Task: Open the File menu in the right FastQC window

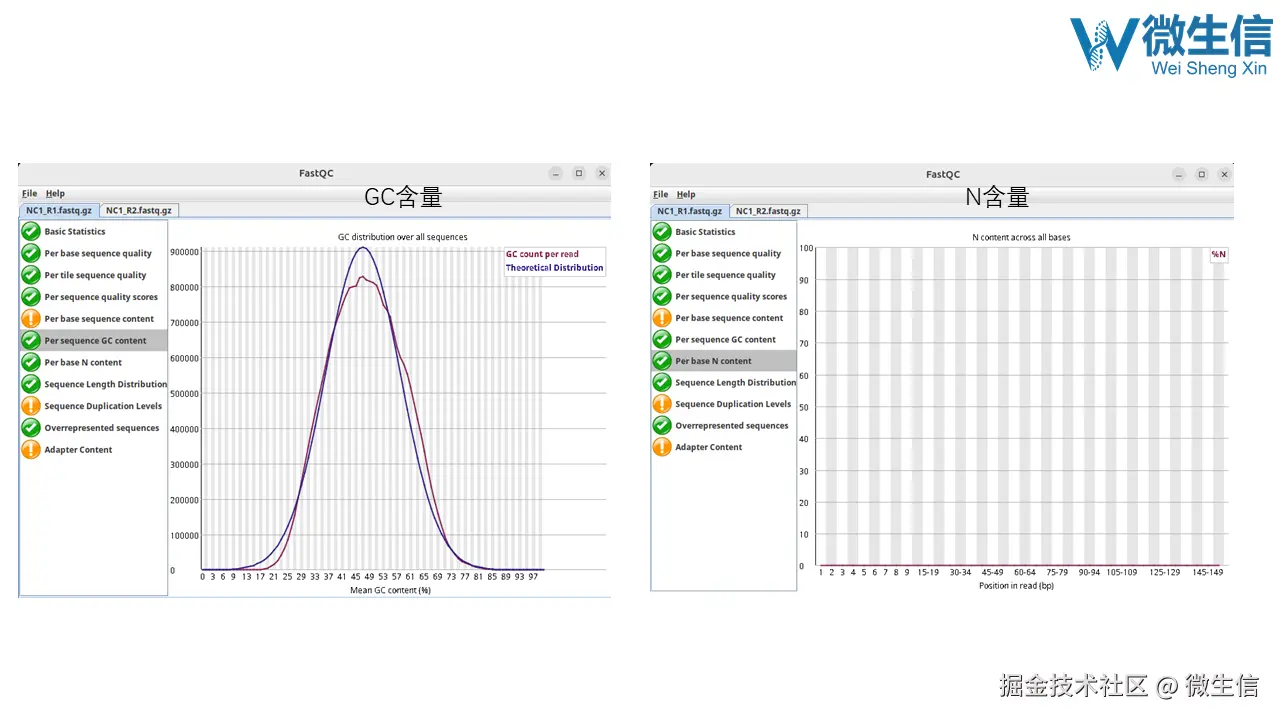Action: pyautogui.click(x=660, y=194)
